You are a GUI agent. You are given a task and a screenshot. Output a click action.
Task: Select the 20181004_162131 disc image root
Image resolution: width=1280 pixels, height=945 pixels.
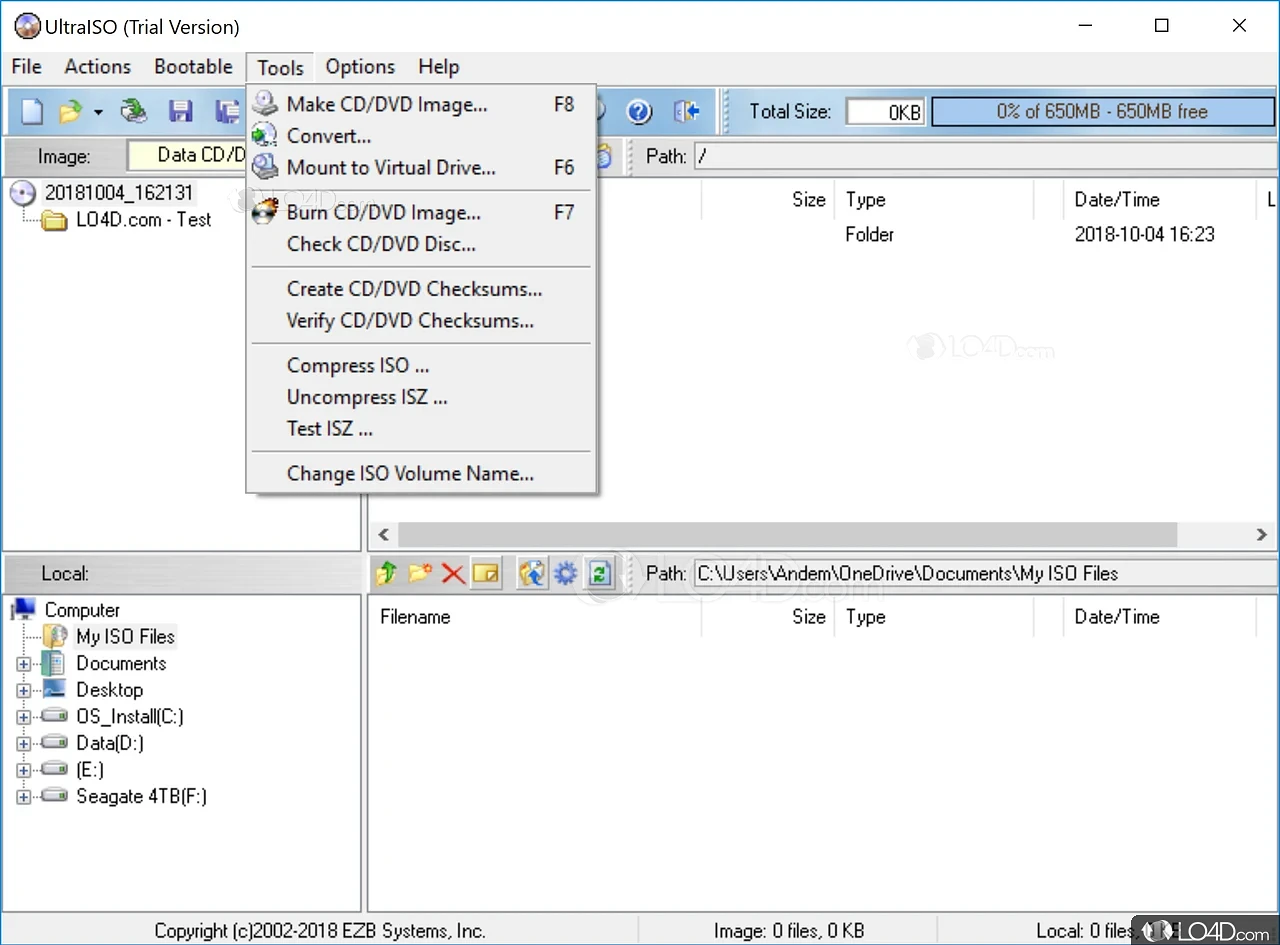119,193
